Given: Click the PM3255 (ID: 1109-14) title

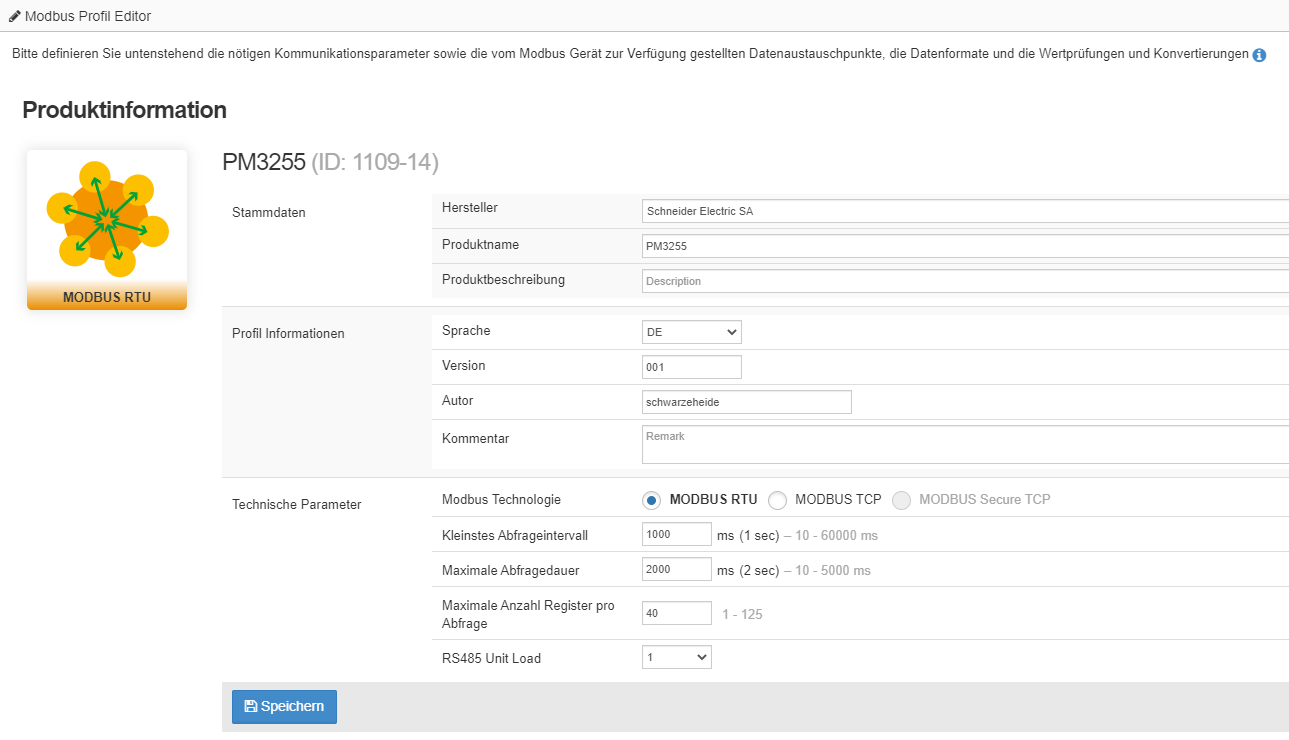Looking at the screenshot, I should click(330, 162).
